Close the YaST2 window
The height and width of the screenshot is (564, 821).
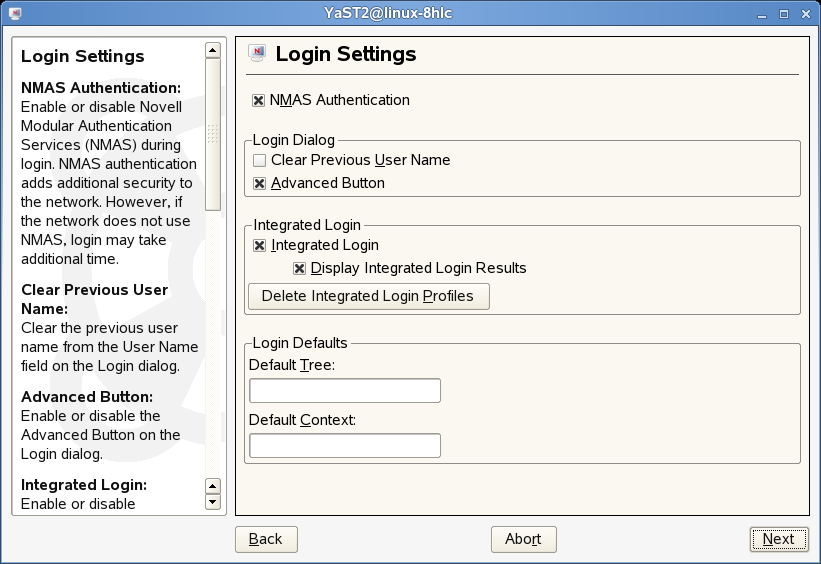pos(805,13)
